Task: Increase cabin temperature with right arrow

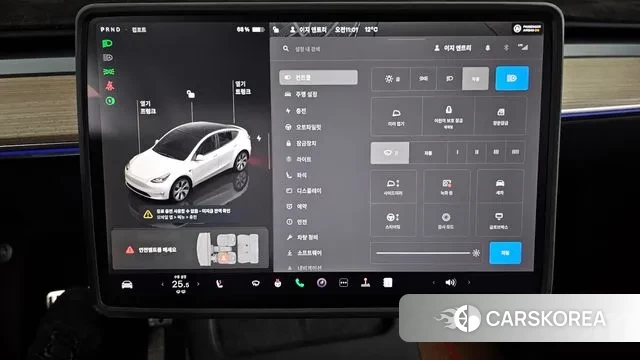Action: (198, 284)
